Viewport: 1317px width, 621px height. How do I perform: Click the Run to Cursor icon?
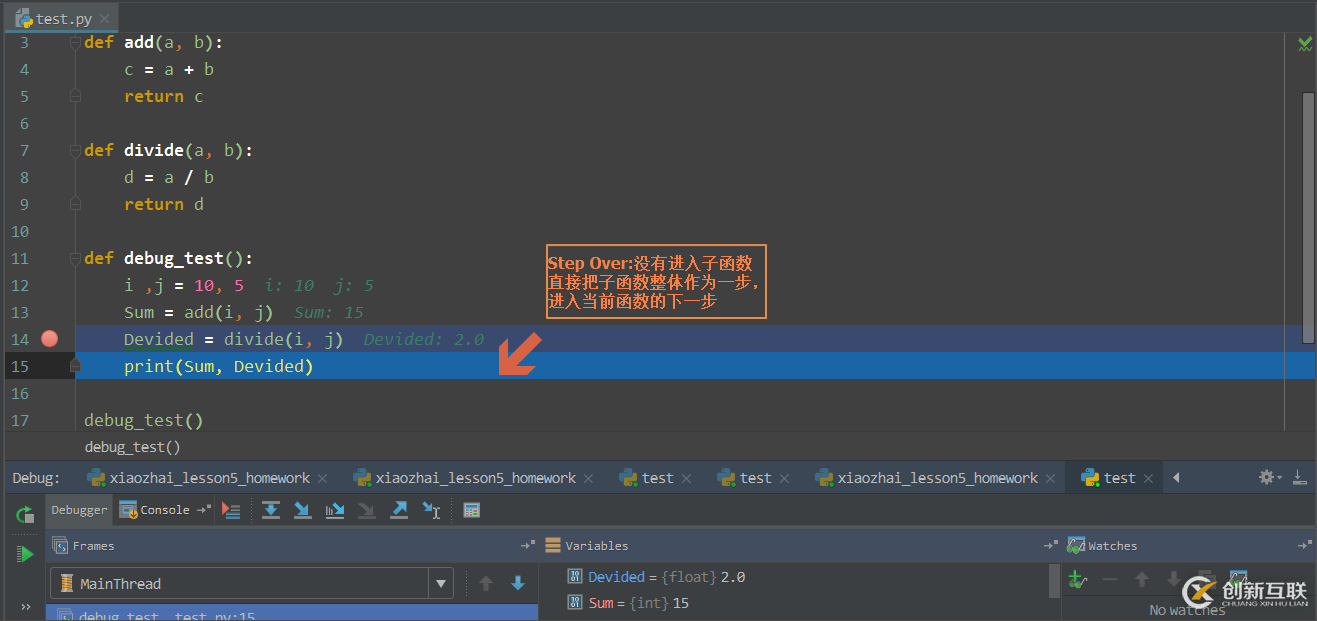pyautogui.click(x=431, y=510)
